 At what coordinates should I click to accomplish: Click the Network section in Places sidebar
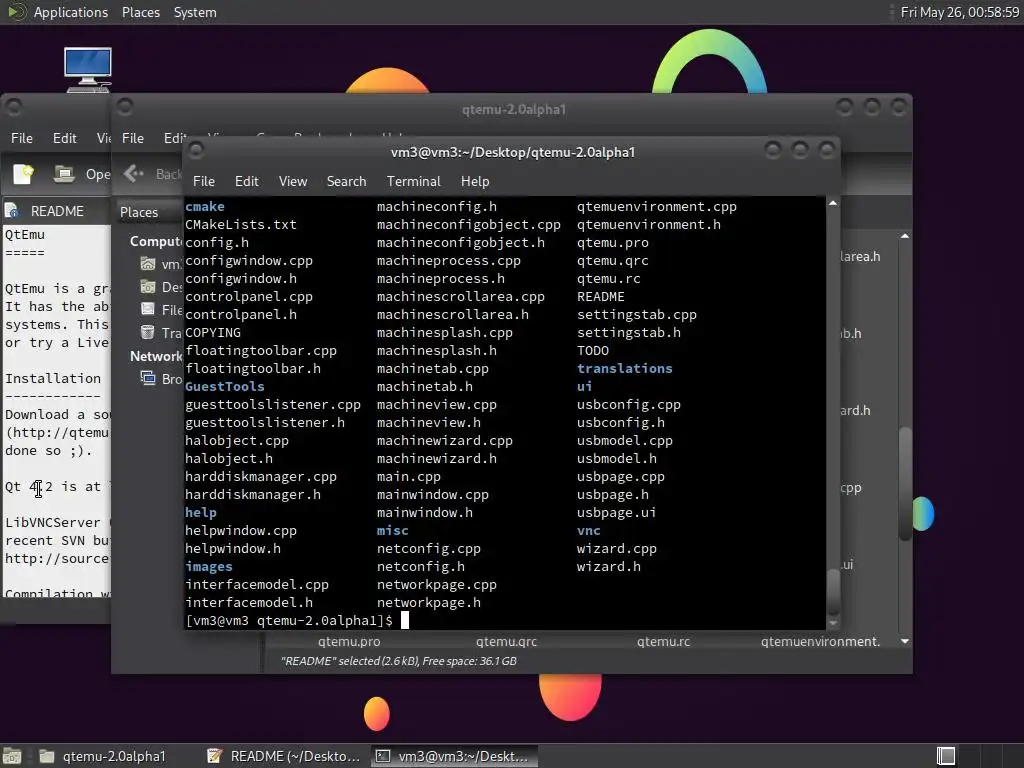[156, 356]
